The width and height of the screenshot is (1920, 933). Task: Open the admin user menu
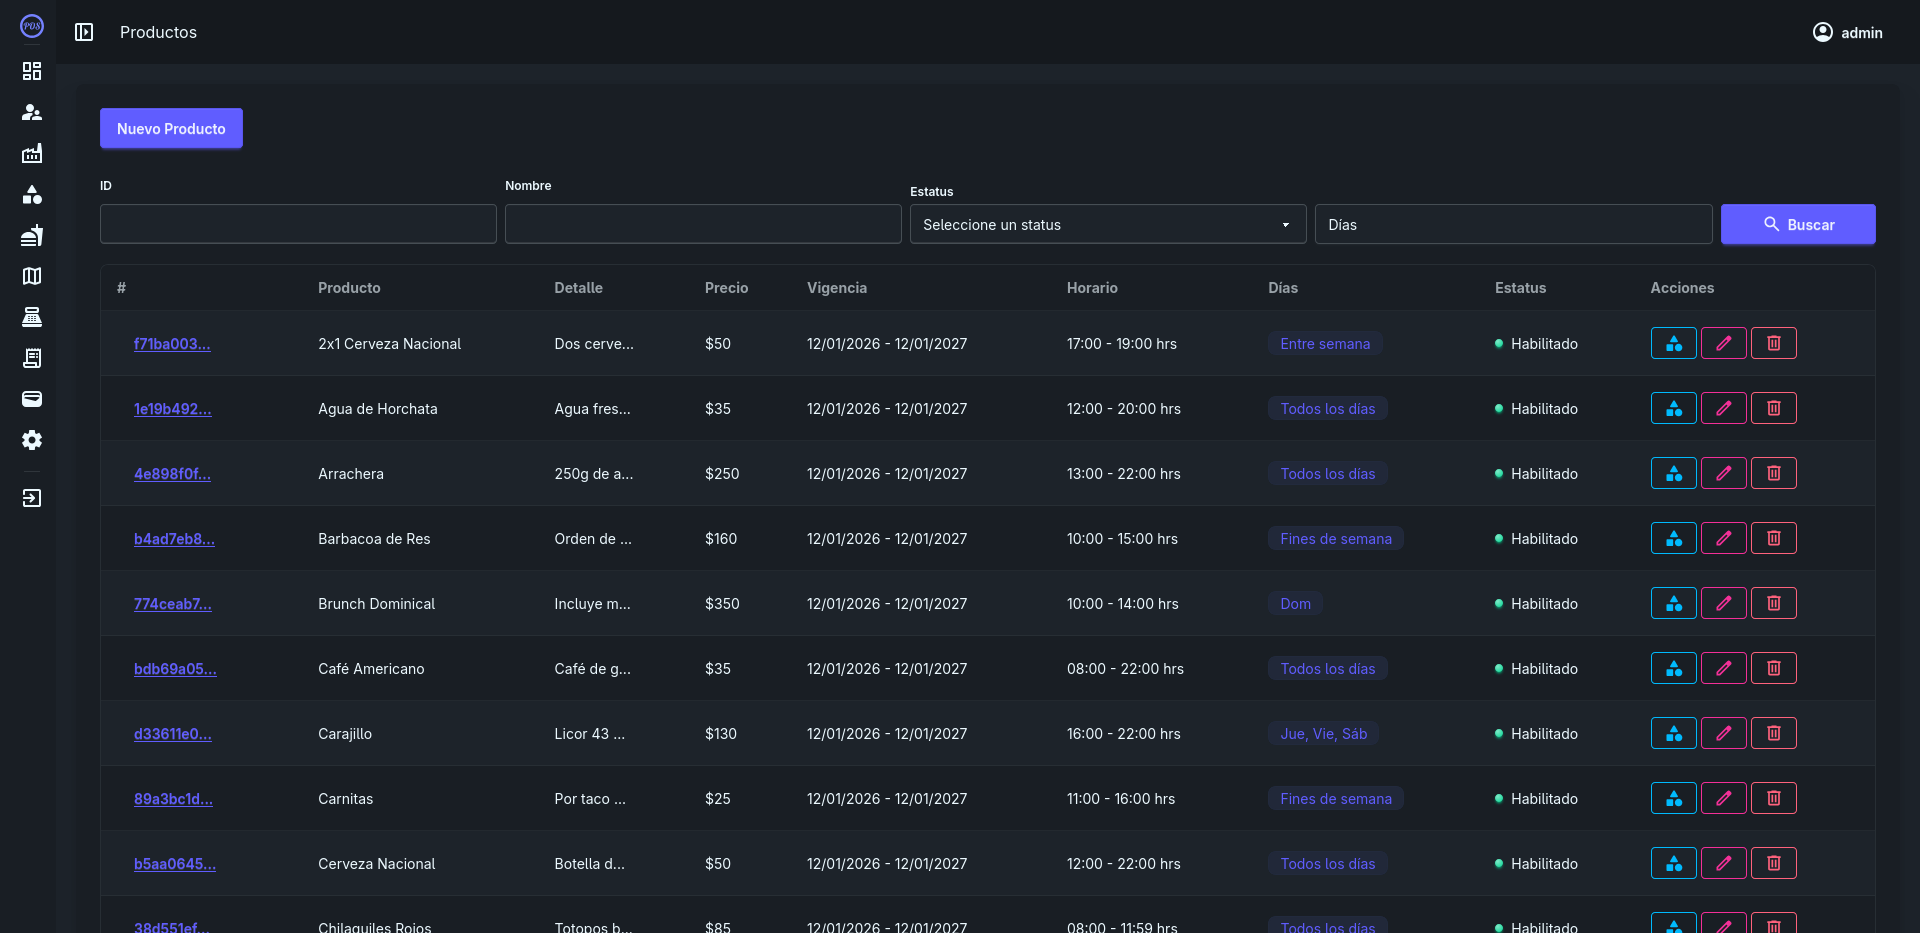pos(1847,32)
